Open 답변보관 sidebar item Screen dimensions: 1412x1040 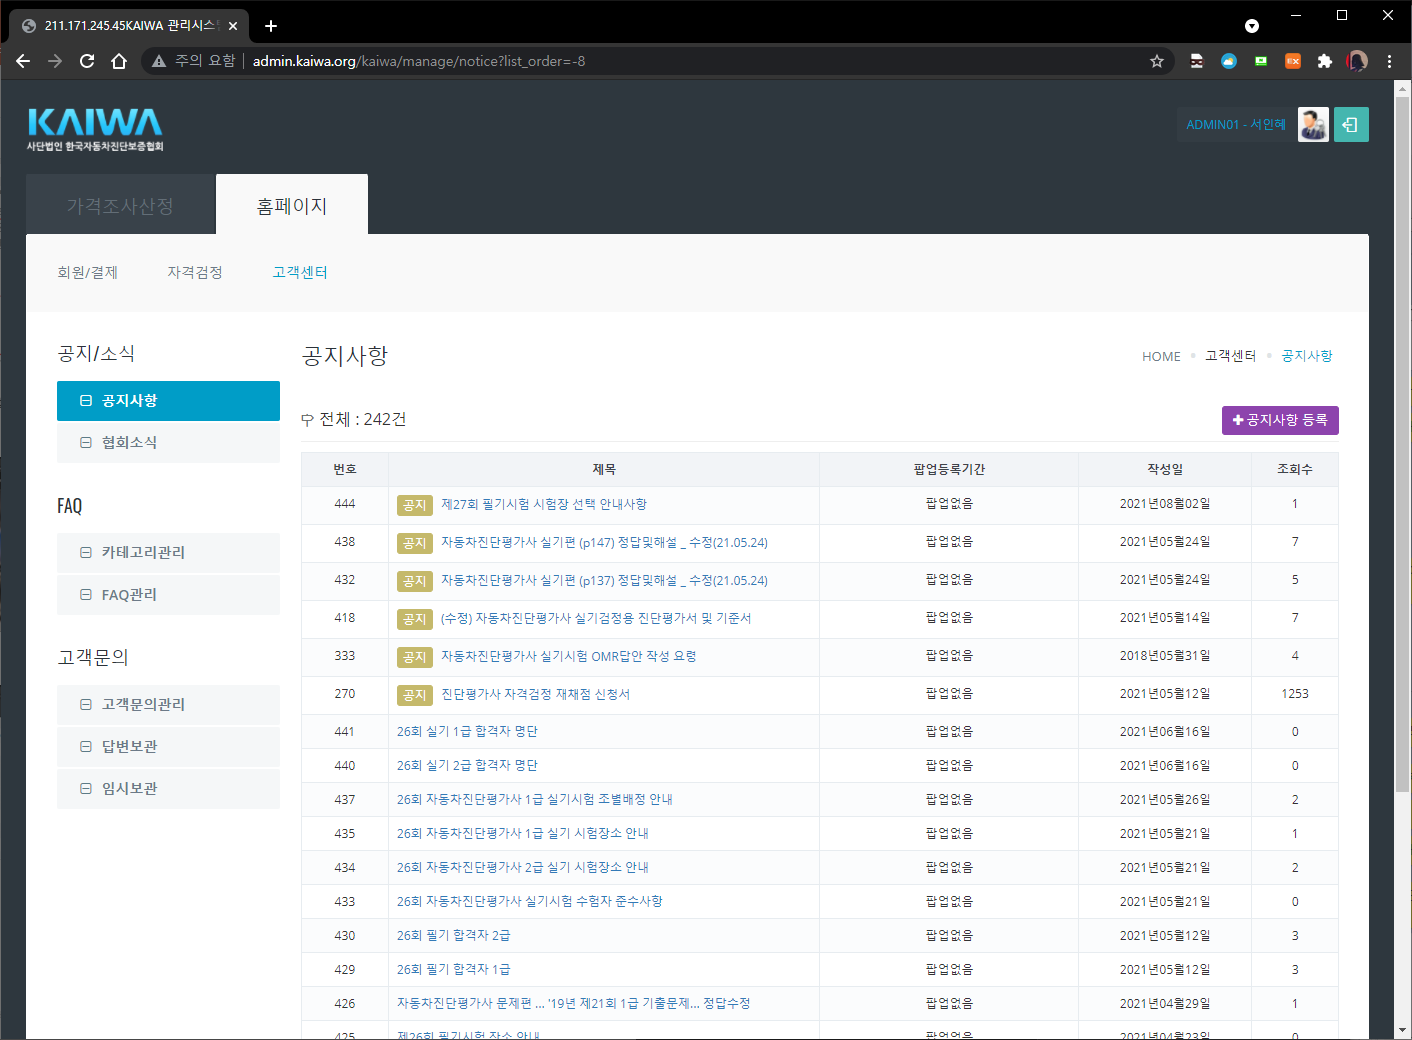point(168,747)
